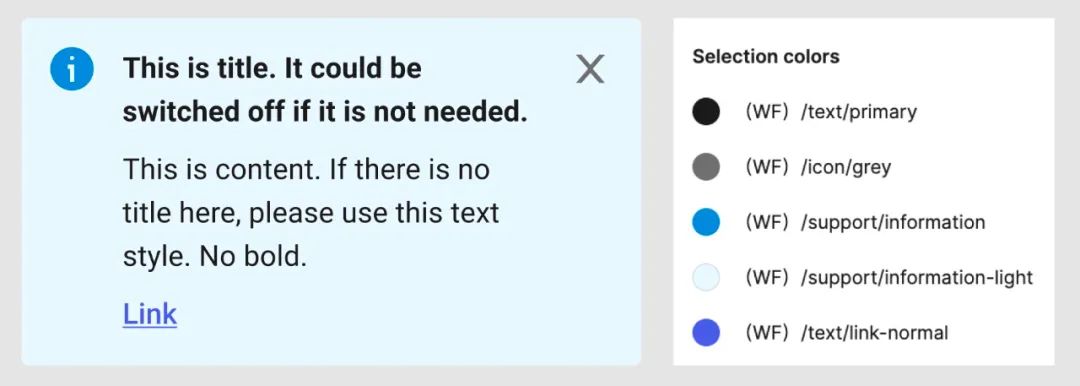Viewport: 1080px width, 386px height.
Task: Choose the purple text/link-normal swatch
Action: click(x=706, y=333)
